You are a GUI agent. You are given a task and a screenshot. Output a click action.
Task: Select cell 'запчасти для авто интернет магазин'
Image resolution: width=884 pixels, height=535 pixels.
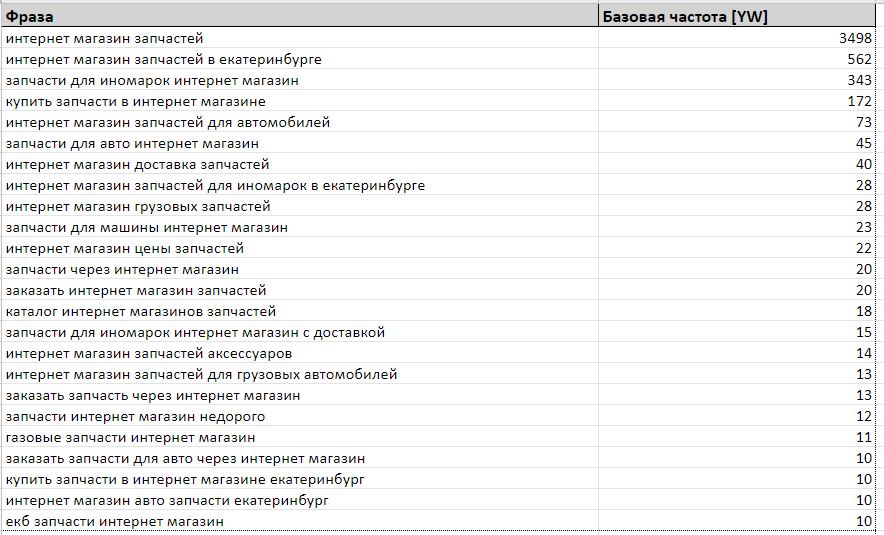click(x=299, y=143)
